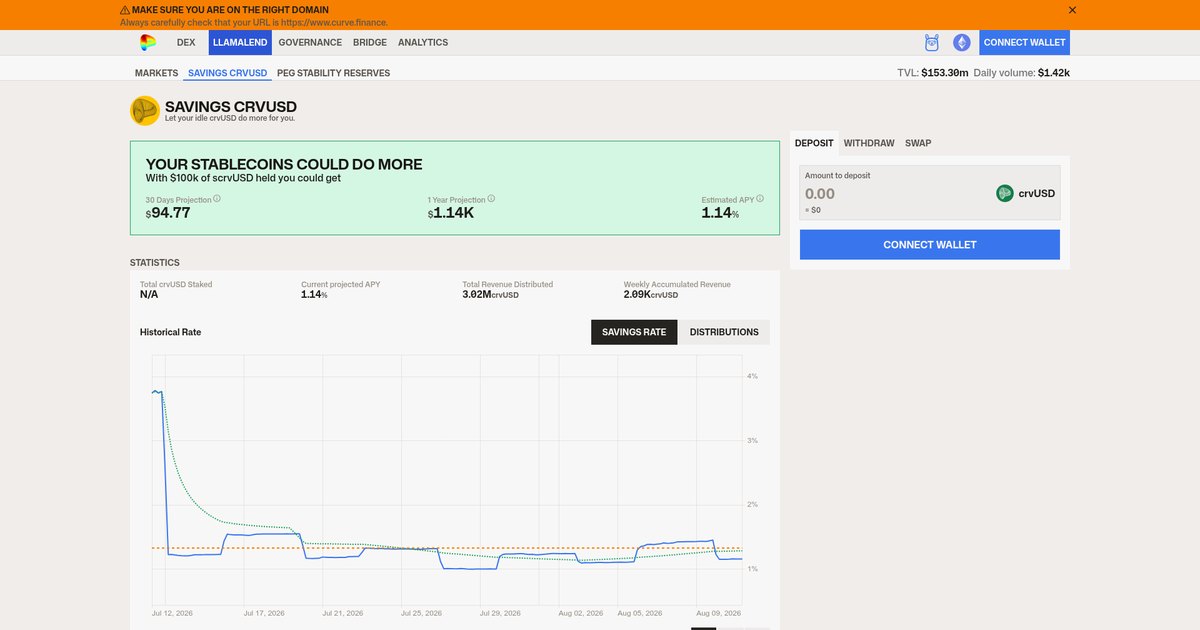This screenshot has width=1200, height=630.
Task: Open the llama theme switcher icon
Action: (x=932, y=42)
